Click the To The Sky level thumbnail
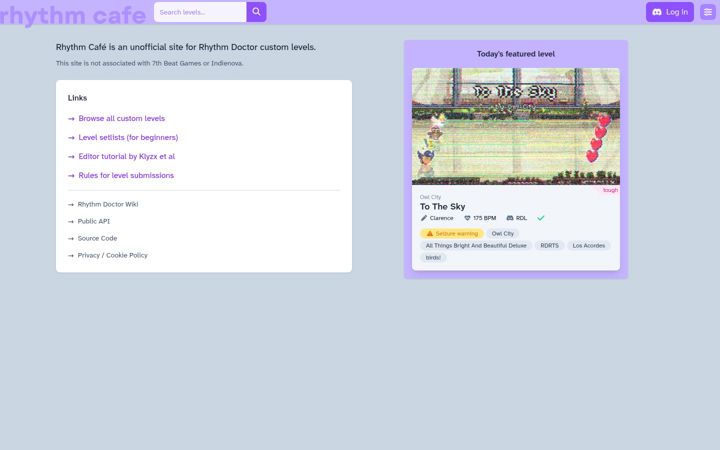The width and height of the screenshot is (720, 450). [516, 126]
